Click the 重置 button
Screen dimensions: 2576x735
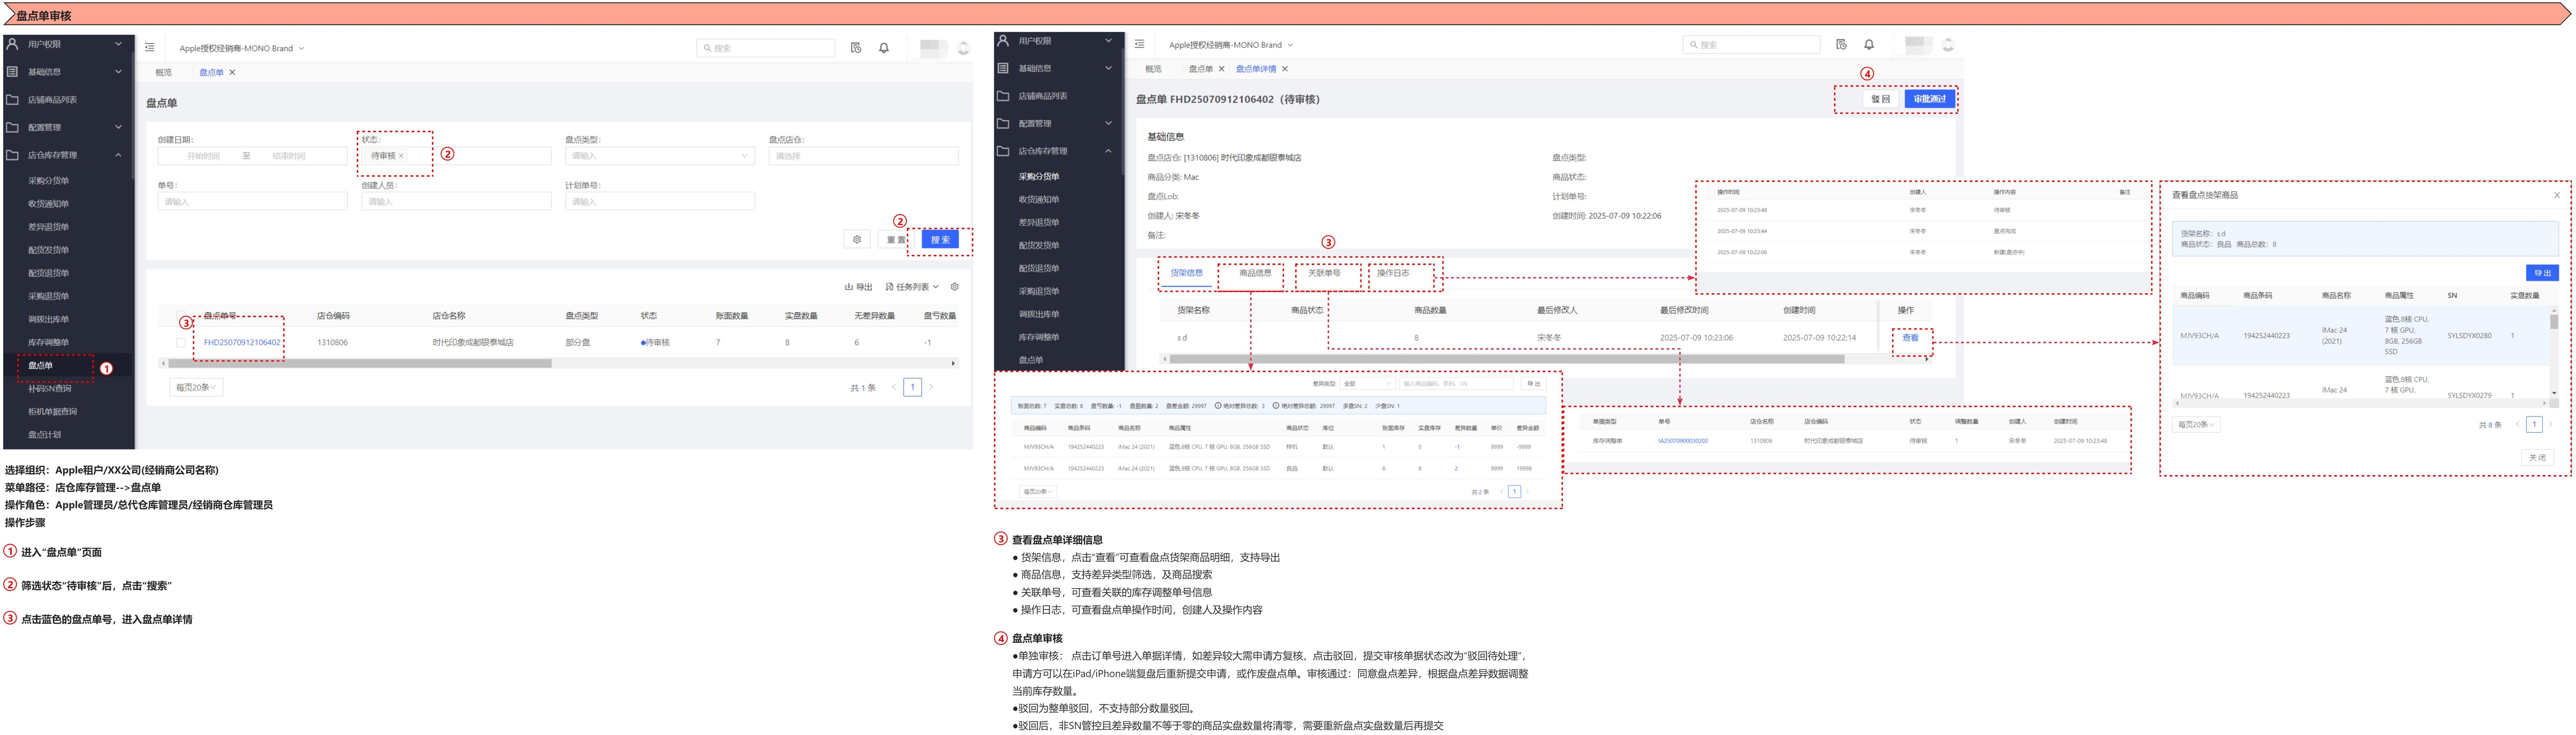[895, 240]
